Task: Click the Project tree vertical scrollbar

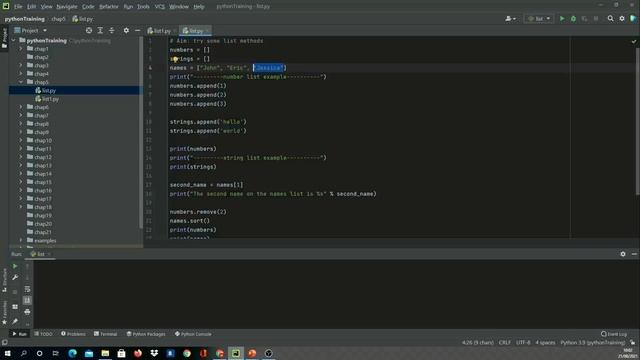Action: pos(141,133)
